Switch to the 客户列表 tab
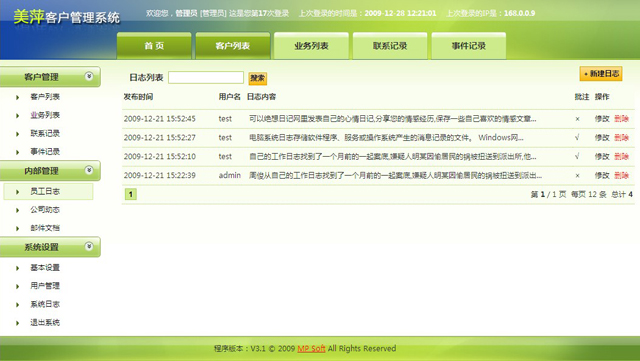640x361 pixels. [233, 46]
